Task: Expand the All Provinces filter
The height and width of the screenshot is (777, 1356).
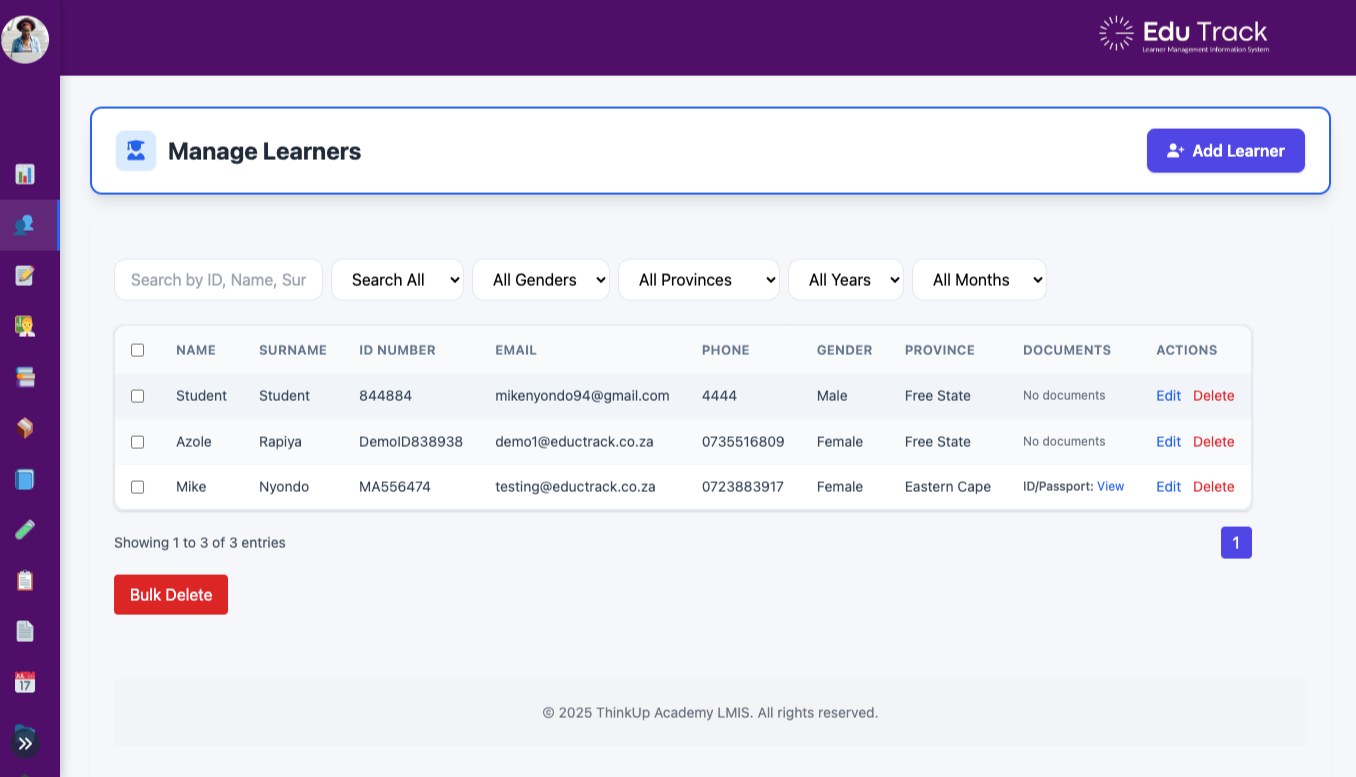Action: [x=698, y=280]
